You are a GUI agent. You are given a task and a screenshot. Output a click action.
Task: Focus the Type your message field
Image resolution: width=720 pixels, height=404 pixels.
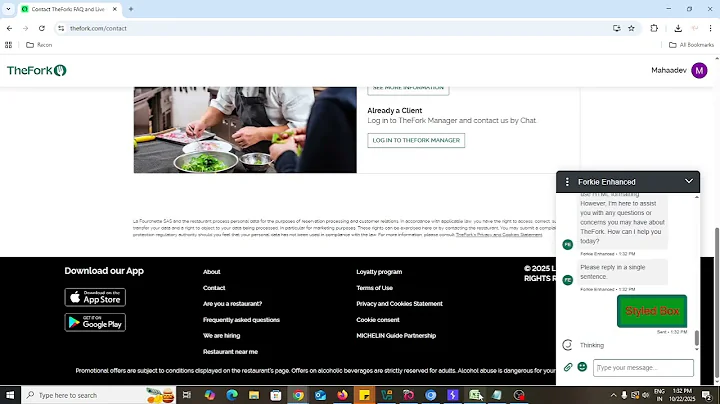[x=643, y=368]
